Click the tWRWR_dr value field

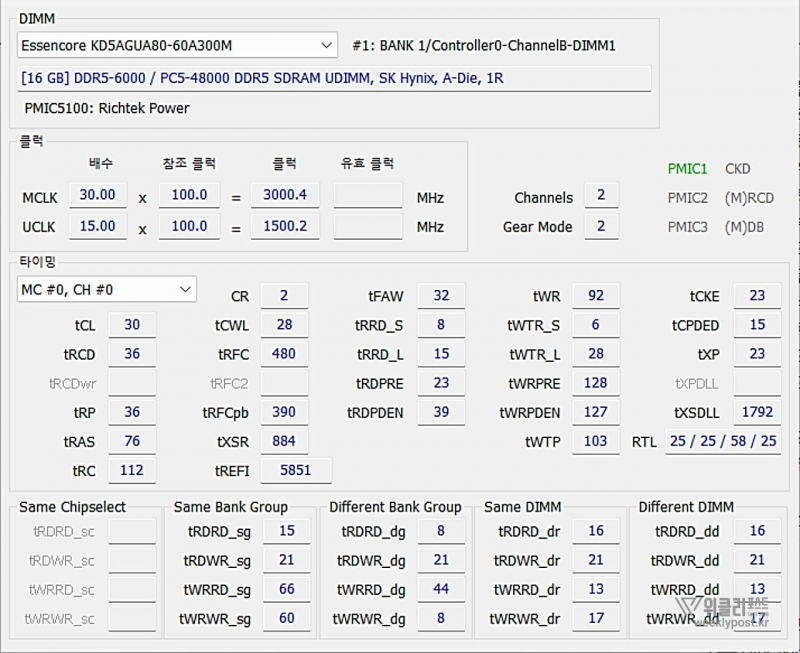click(x=596, y=618)
